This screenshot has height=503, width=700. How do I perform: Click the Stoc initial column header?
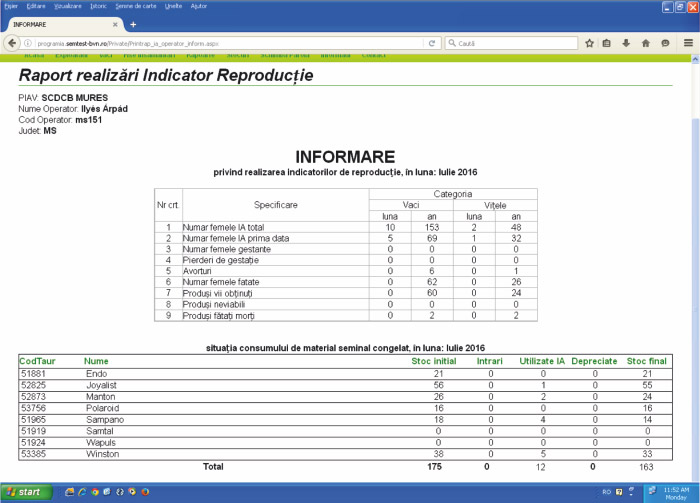433,361
